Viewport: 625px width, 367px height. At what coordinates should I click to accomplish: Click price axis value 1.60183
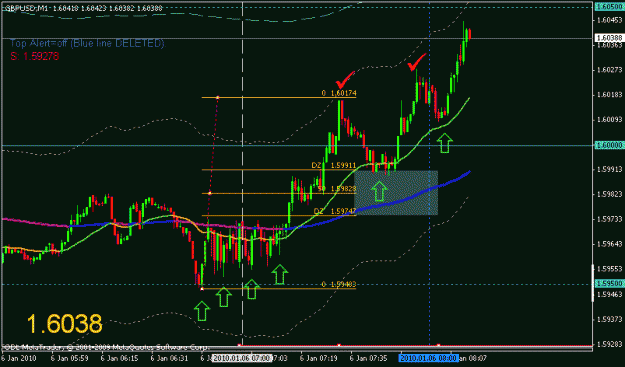pos(610,95)
